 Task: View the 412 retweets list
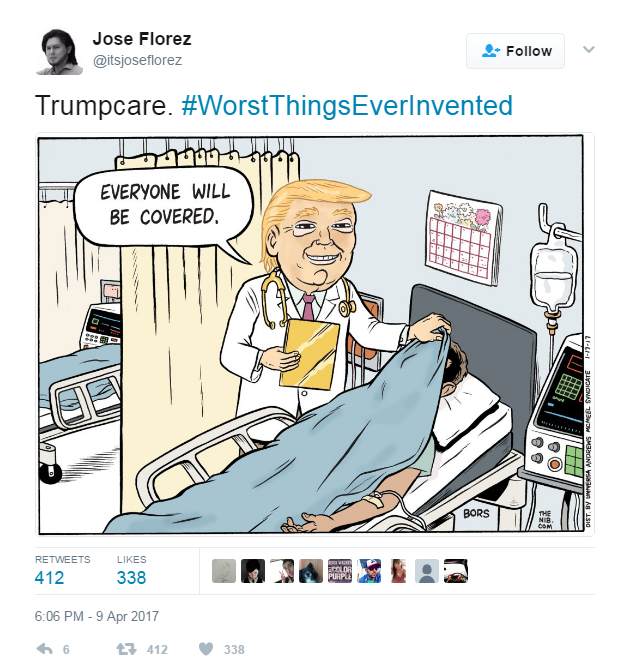62,570
